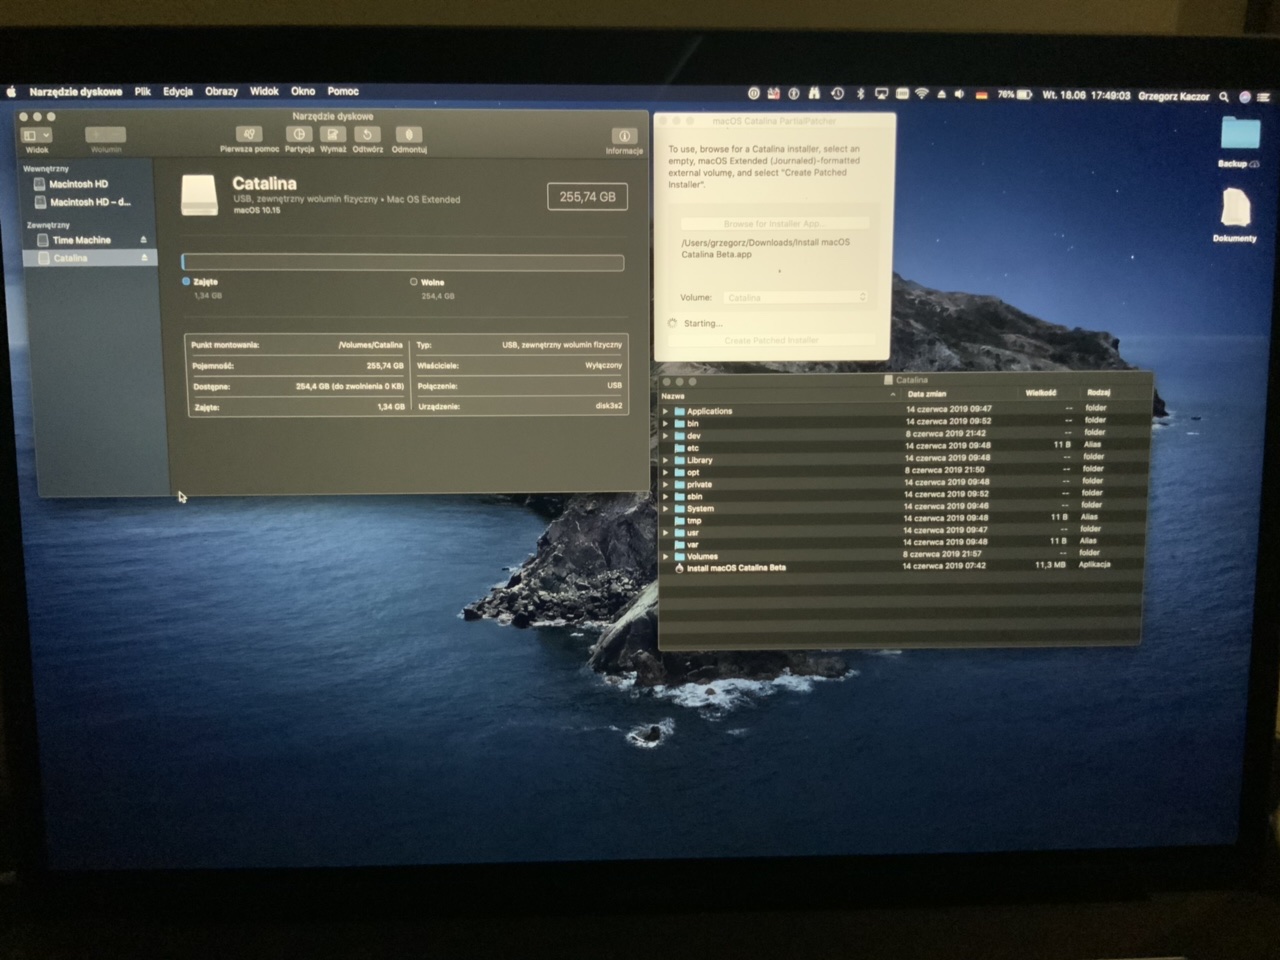Open AirPlay display menu icon
Viewport: 1280px width, 960px height.
pos(881,94)
